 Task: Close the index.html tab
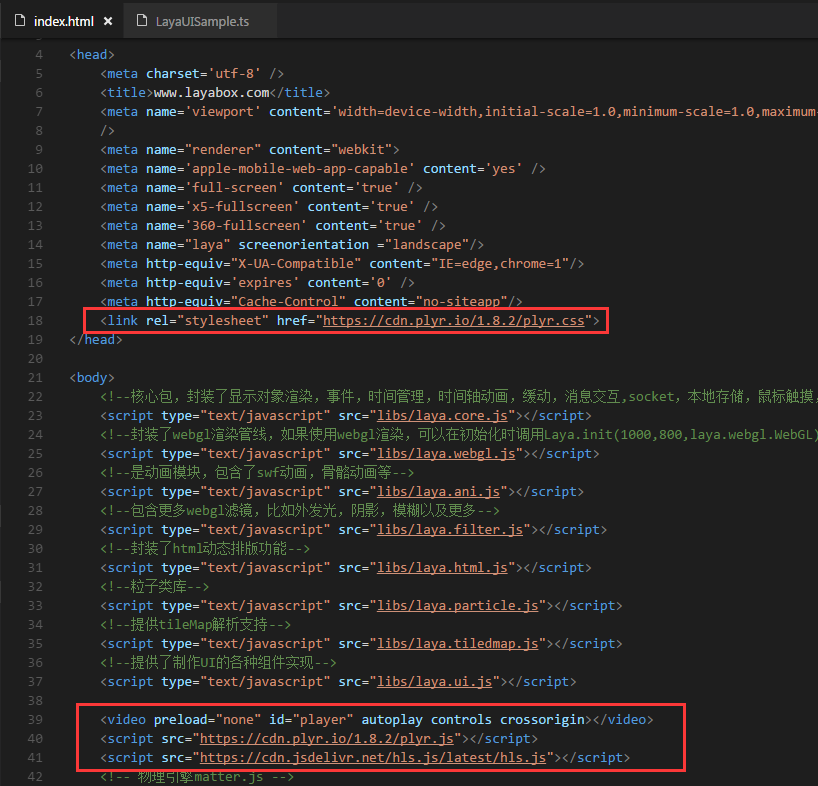[107, 21]
